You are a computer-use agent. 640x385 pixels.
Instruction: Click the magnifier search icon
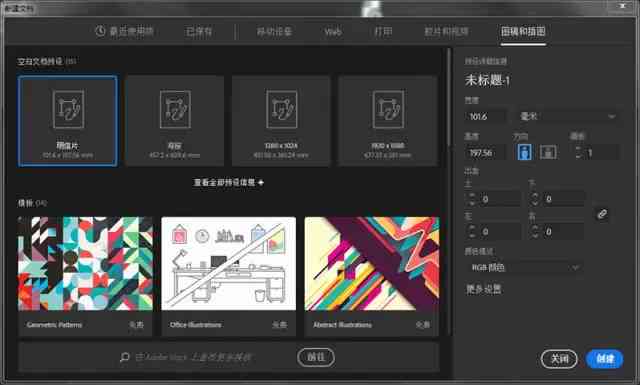tap(124, 357)
